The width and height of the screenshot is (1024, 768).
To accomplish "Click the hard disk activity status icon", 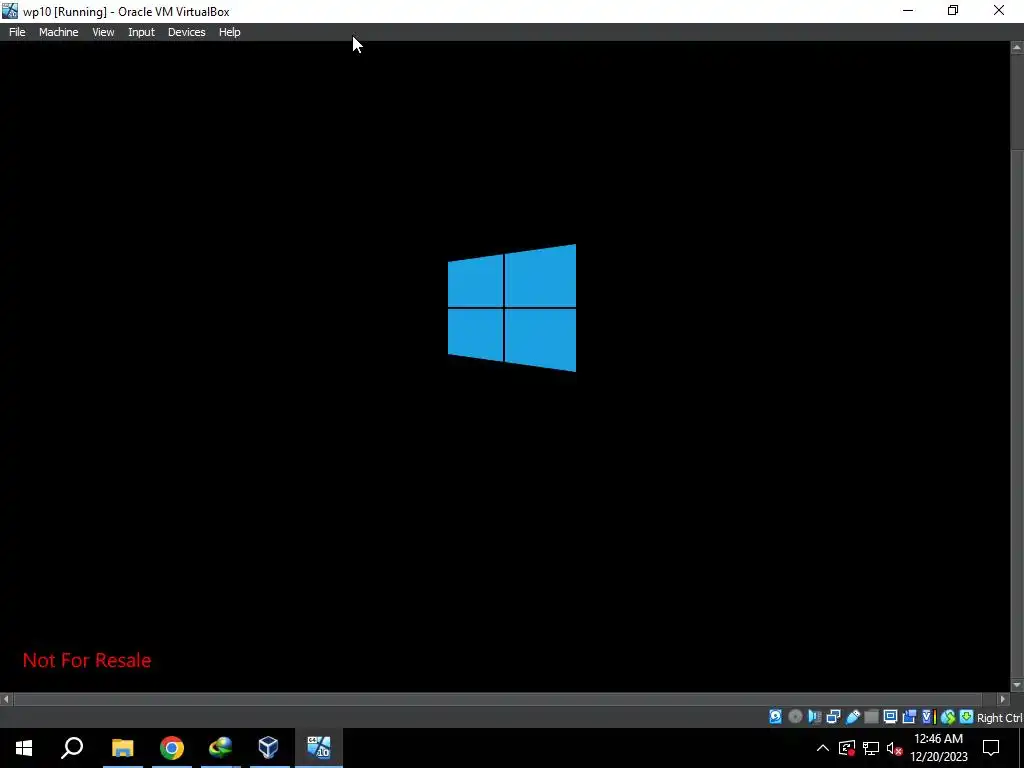I will click(775, 717).
